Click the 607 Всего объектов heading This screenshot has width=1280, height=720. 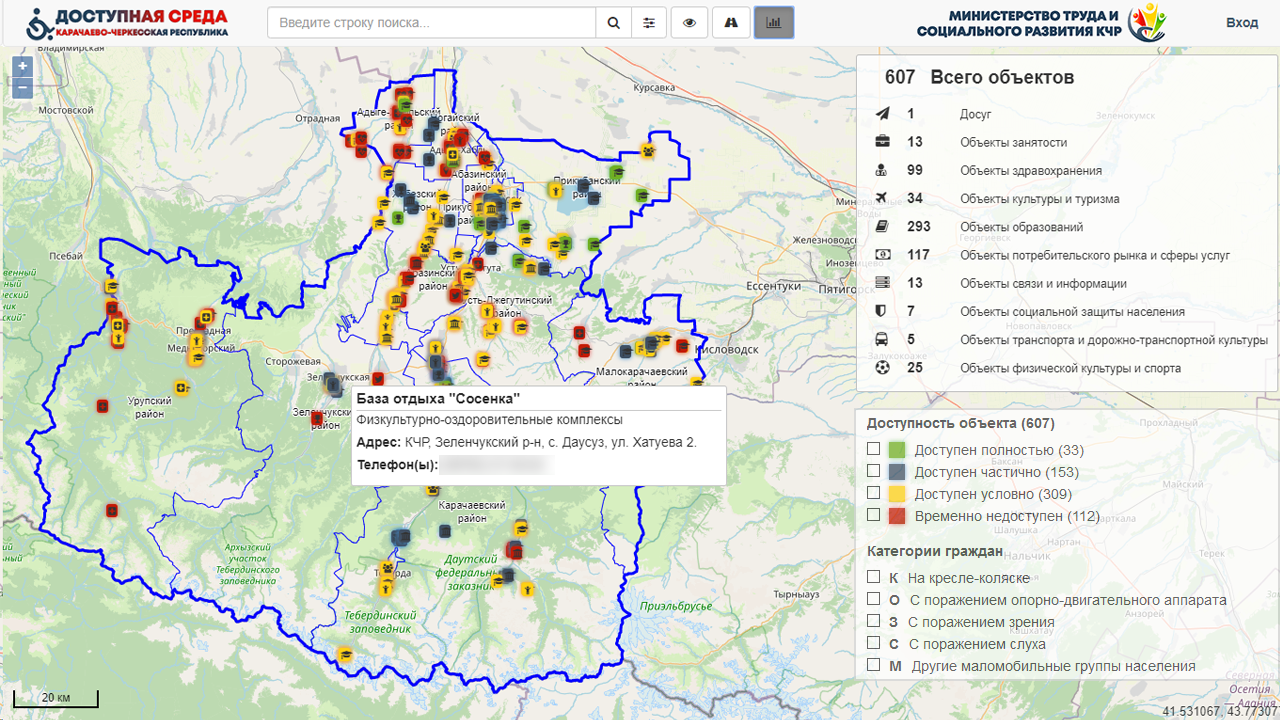tap(980, 77)
